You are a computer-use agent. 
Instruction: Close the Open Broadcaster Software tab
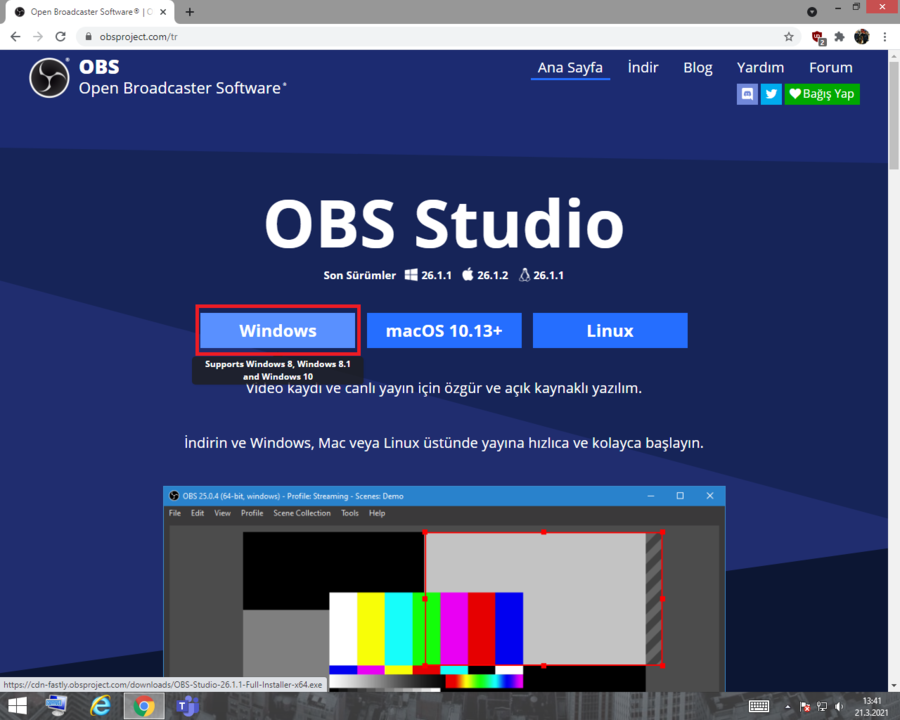(163, 11)
